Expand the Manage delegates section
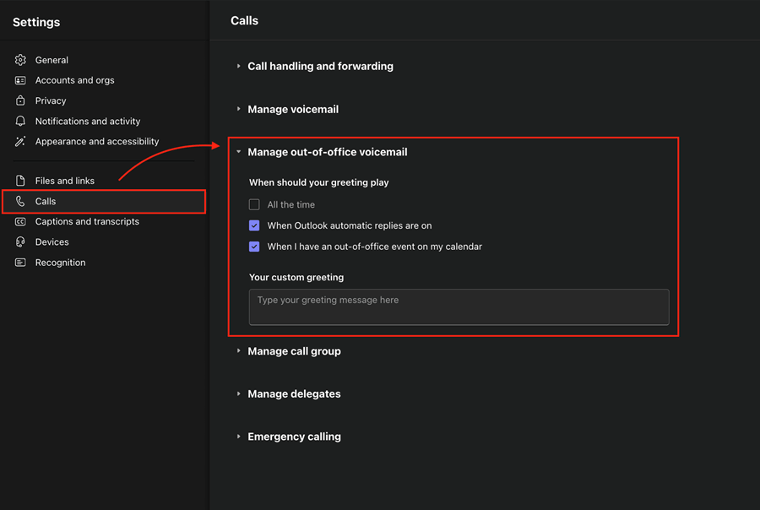The width and height of the screenshot is (760, 510). point(294,394)
